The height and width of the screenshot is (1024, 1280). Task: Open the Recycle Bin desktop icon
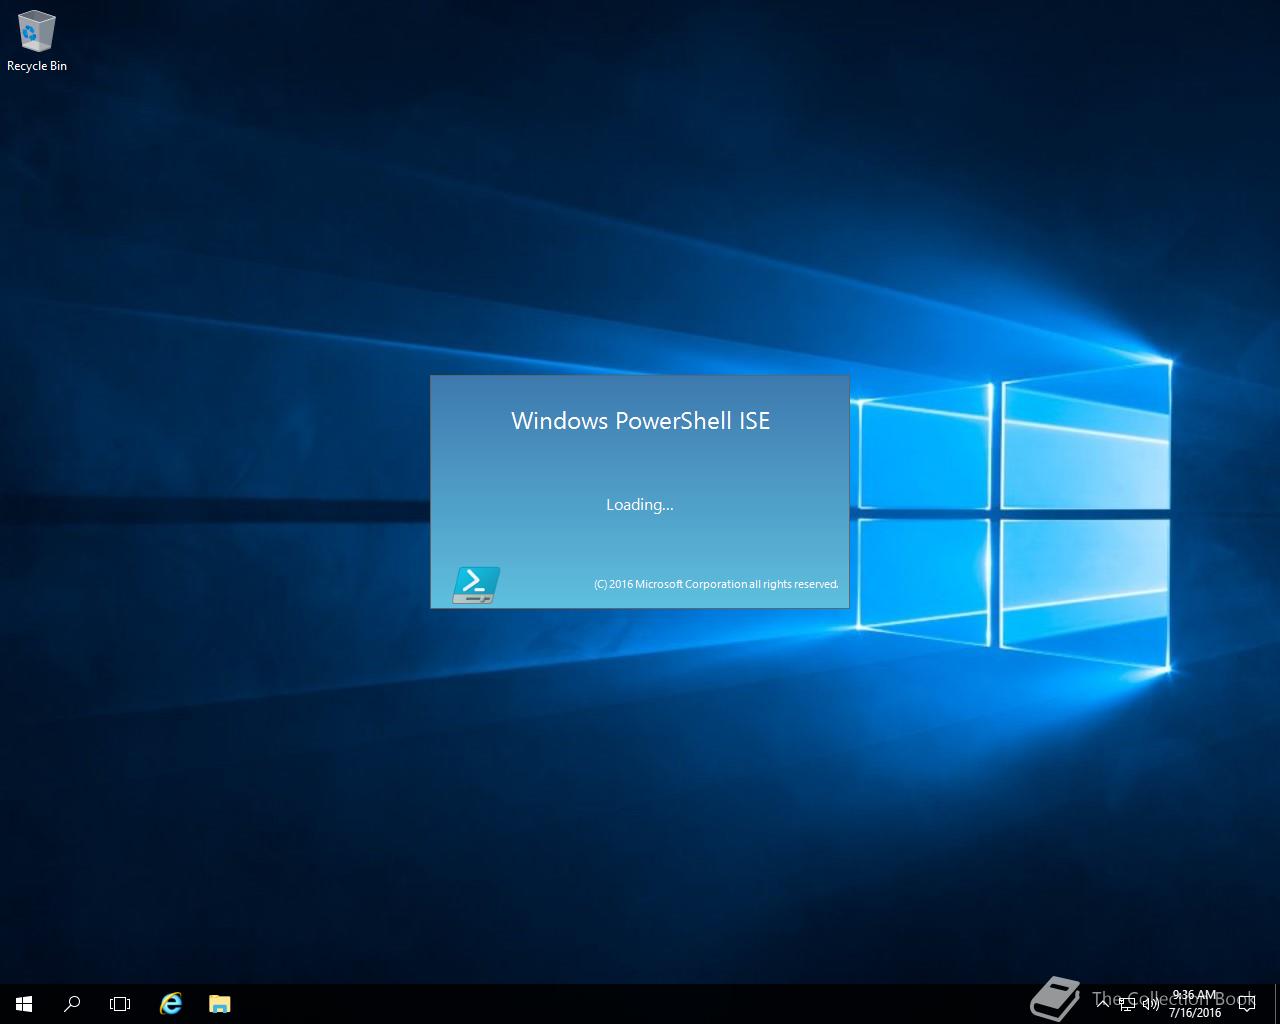pos(37,41)
